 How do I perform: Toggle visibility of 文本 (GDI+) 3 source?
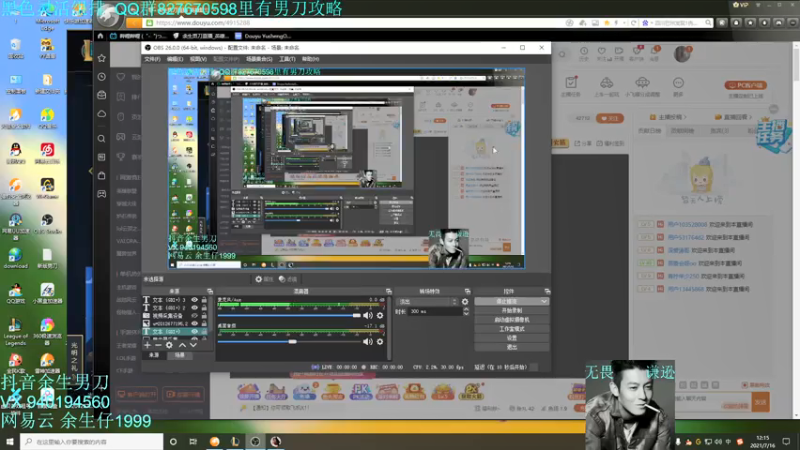[194, 300]
